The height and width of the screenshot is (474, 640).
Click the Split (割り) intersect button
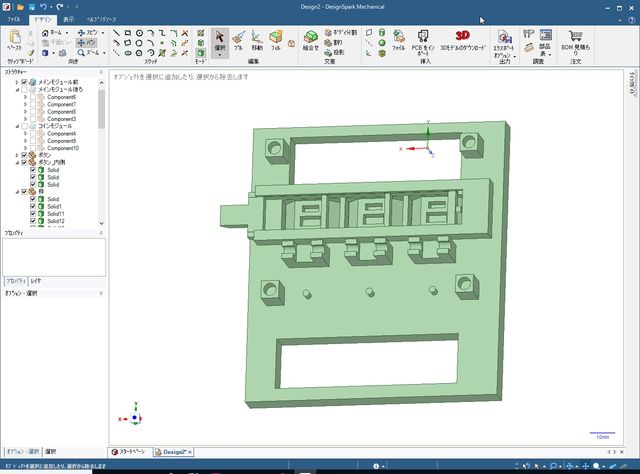coord(334,42)
